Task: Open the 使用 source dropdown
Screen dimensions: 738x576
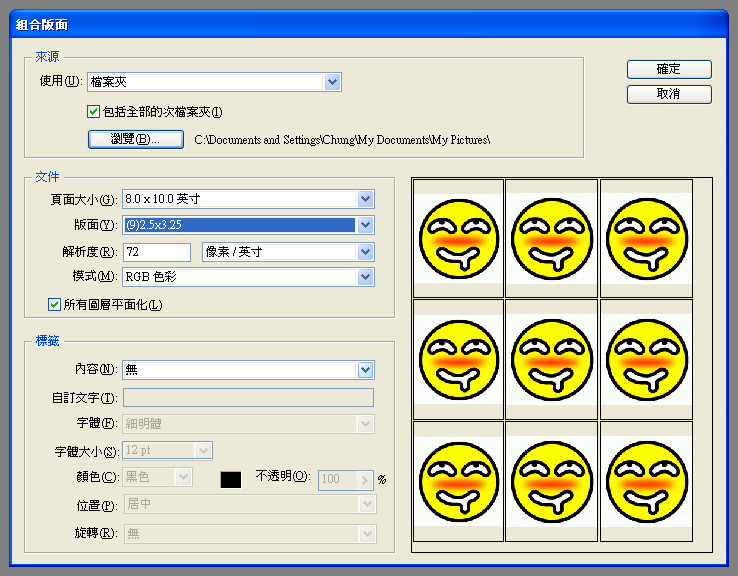Action: pyautogui.click(x=333, y=82)
